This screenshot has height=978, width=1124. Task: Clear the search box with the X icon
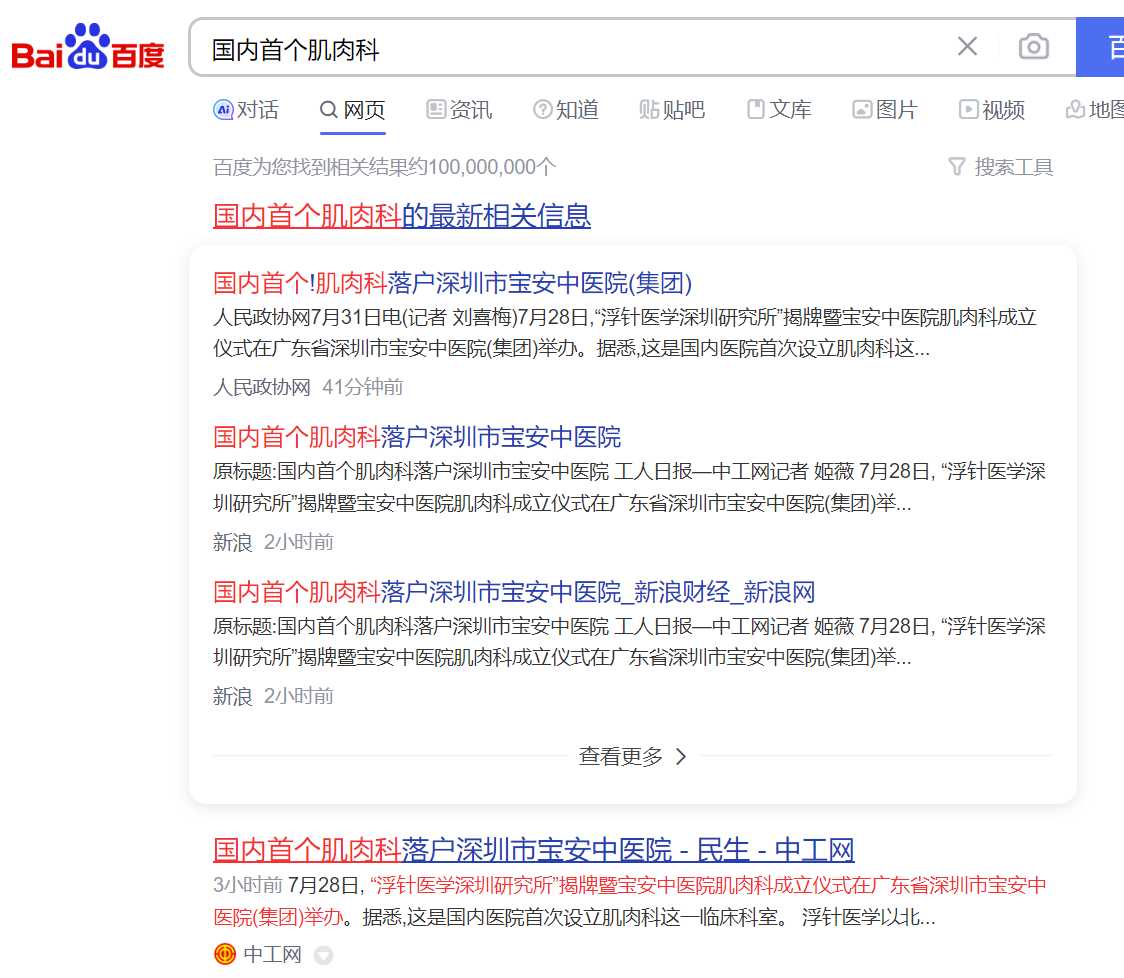(967, 47)
